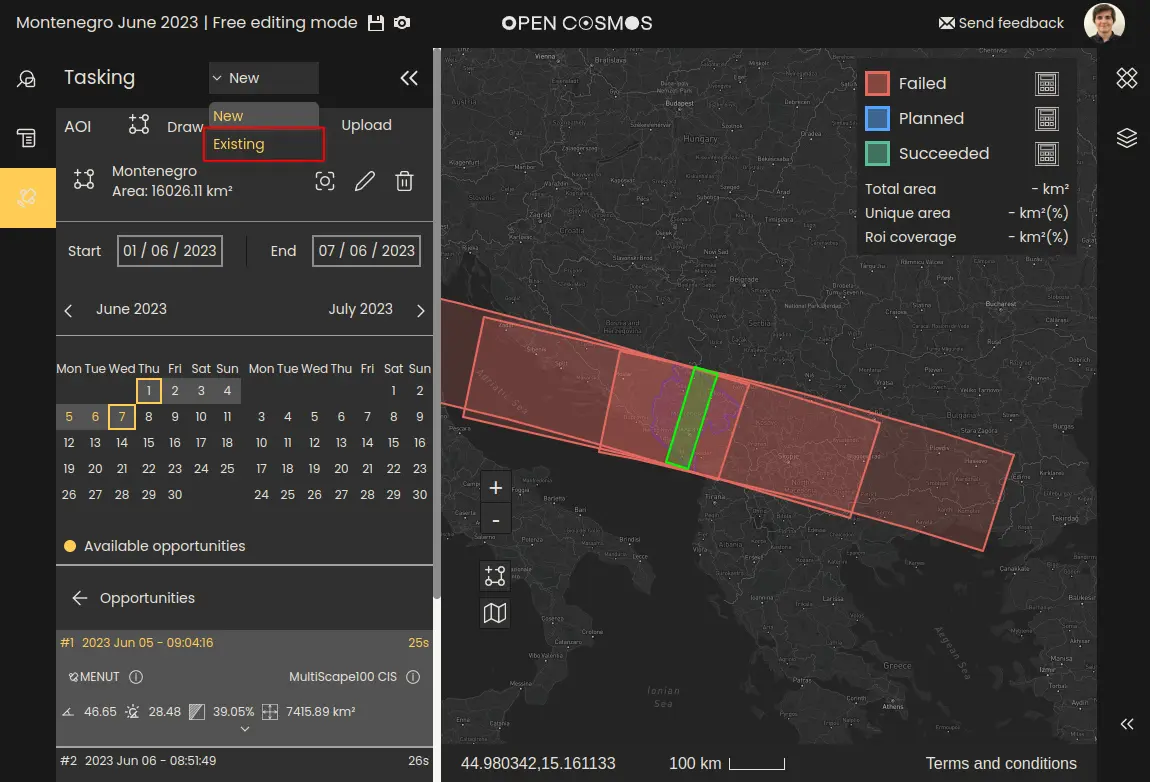The image size is (1150, 782).
Task: Zoom out on the map
Action: [496, 519]
